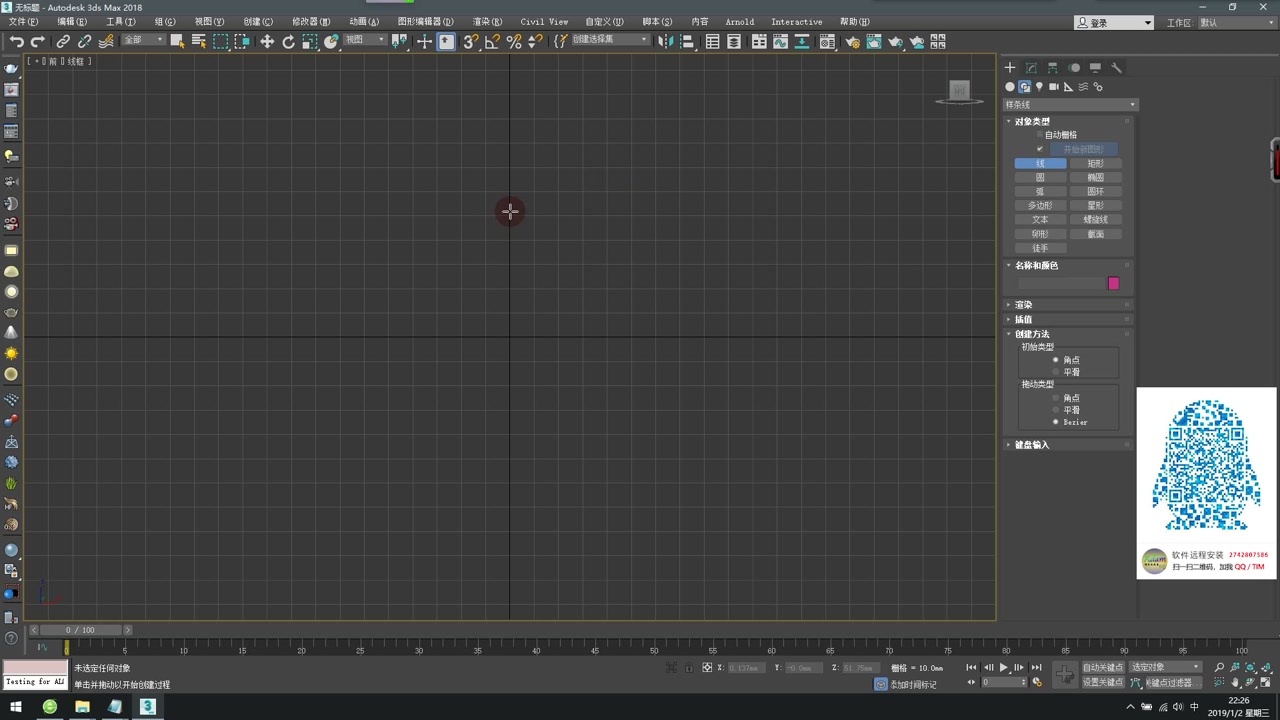Open the Arnold menu
The width and height of the screenshot is (1280, 720).
pyautogui.click(x=740, y=22)
